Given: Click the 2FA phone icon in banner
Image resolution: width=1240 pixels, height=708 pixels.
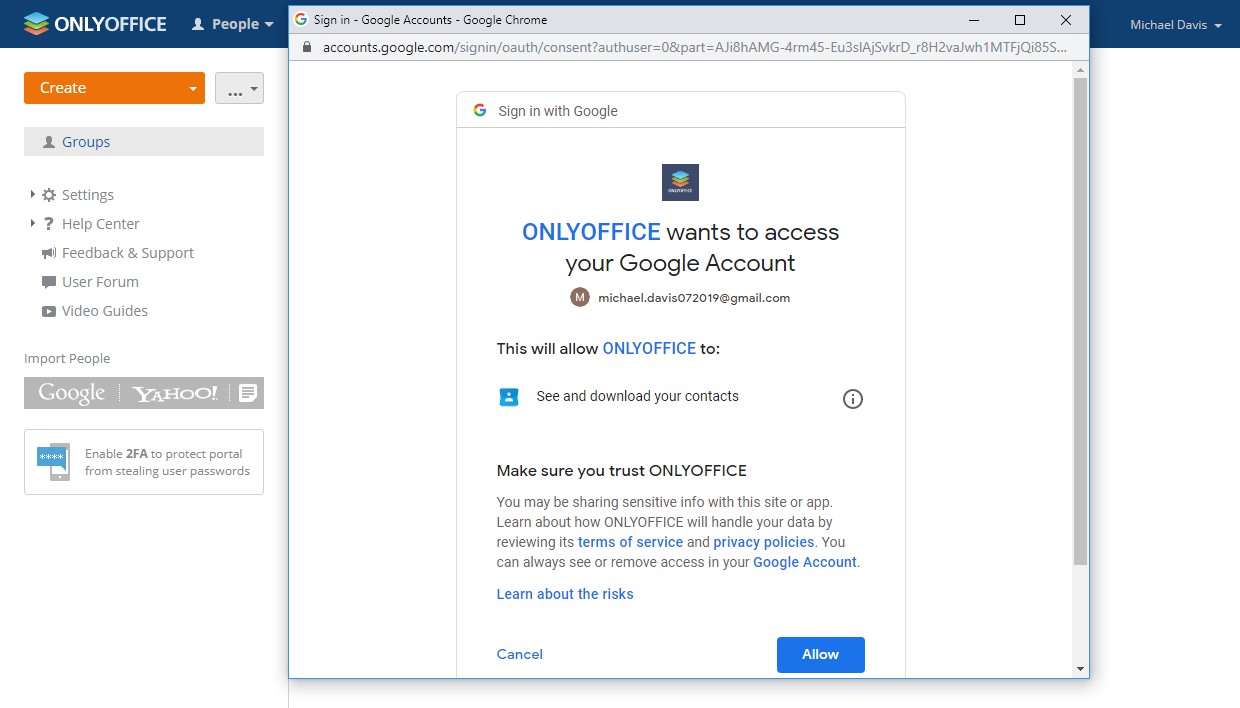Looking at the screenshot, I should (53, 462).
